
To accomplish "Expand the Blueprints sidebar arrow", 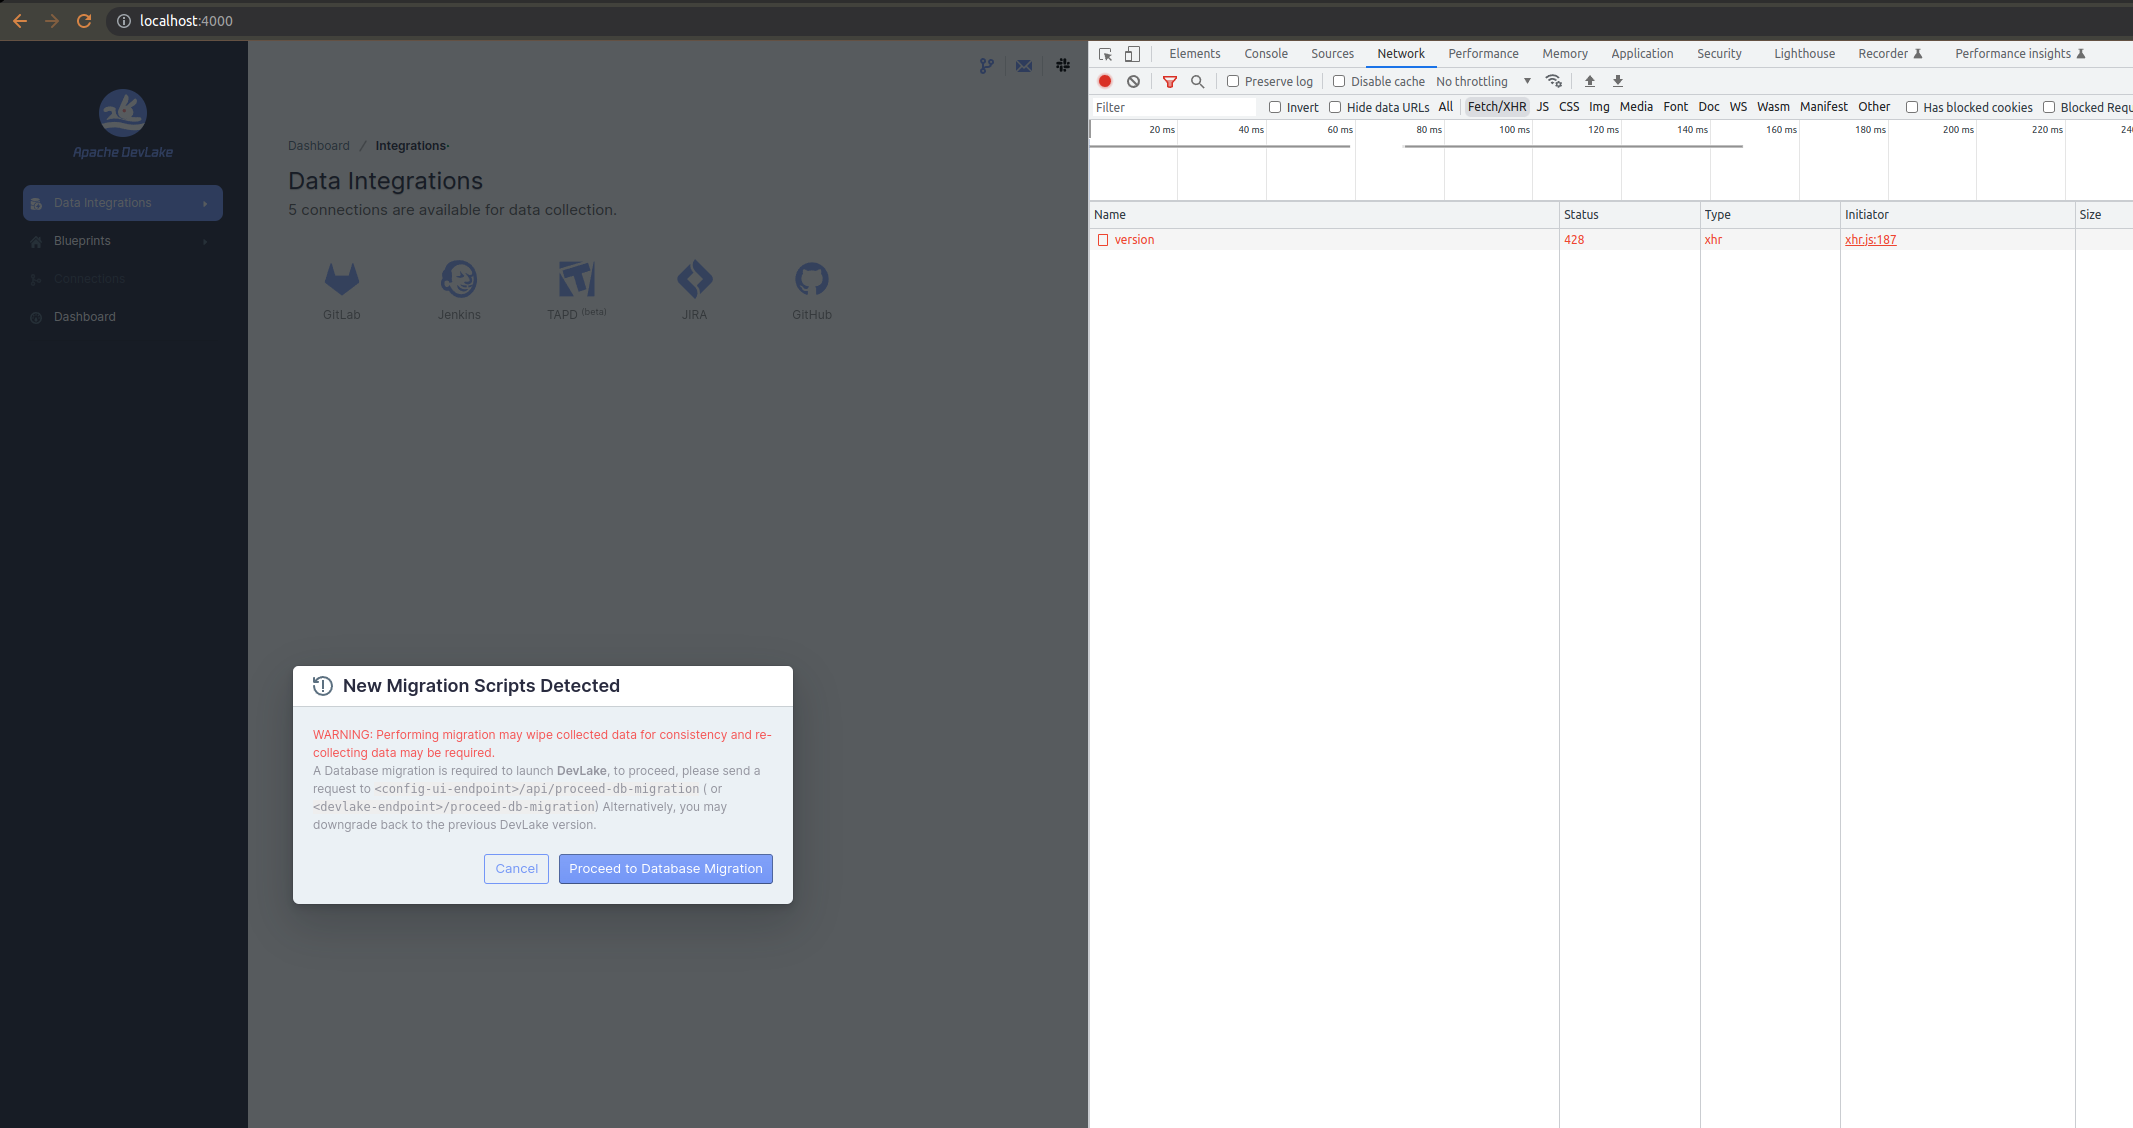I will click(x=205, y=241).
